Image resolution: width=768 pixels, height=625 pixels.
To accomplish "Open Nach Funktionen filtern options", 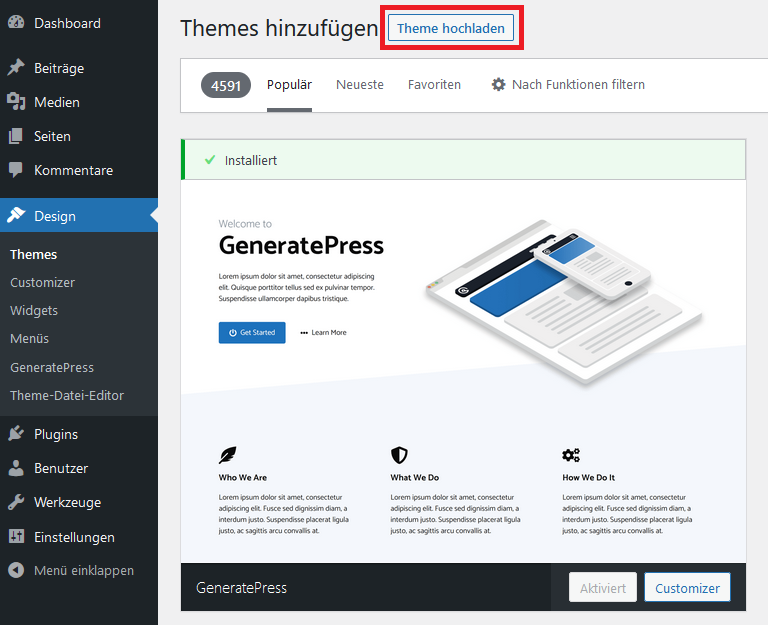I will click(x=568, y=84).
